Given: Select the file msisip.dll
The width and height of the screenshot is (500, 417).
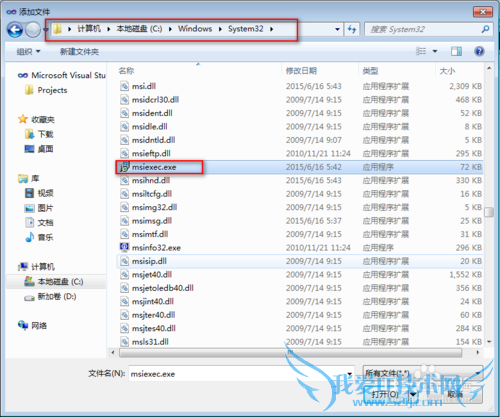Looking at the screenshot, I should pyautogui.click(x=300, y=261).
